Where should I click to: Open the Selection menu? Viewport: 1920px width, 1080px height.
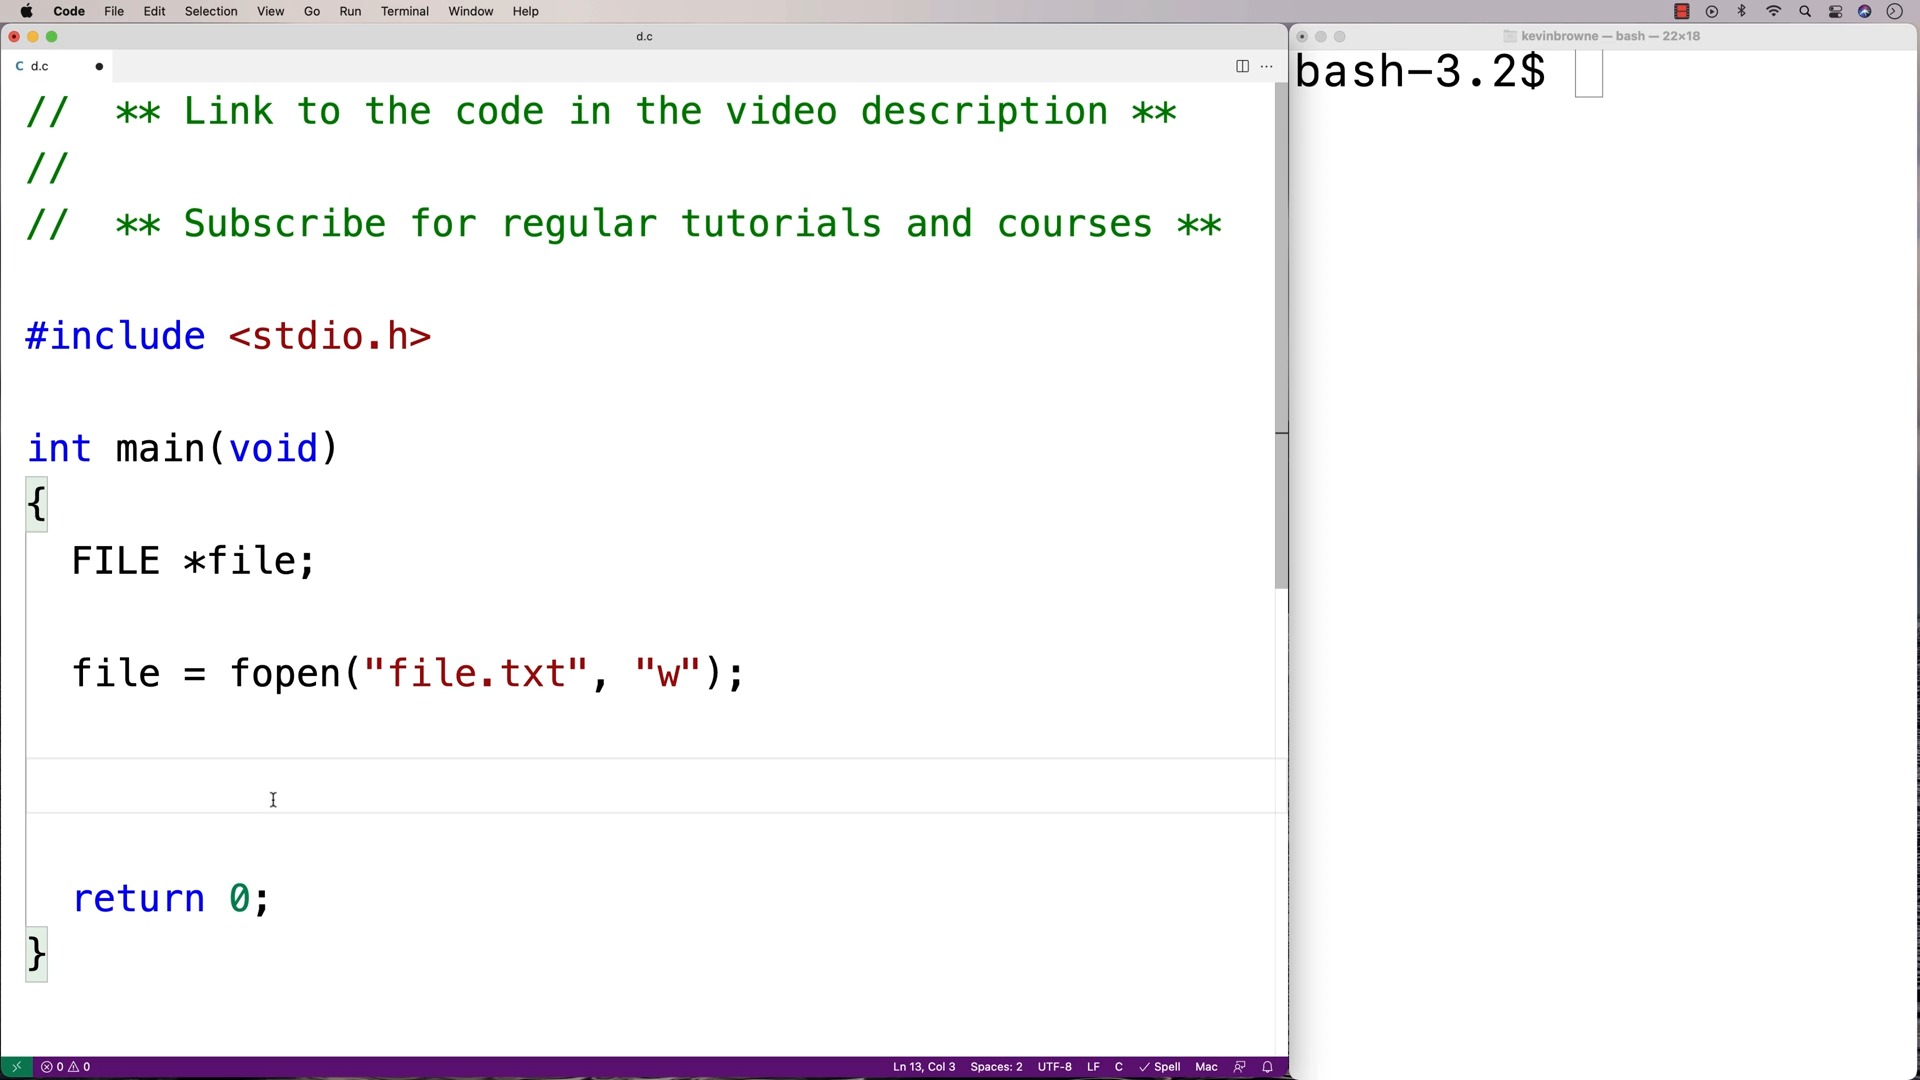211,12
